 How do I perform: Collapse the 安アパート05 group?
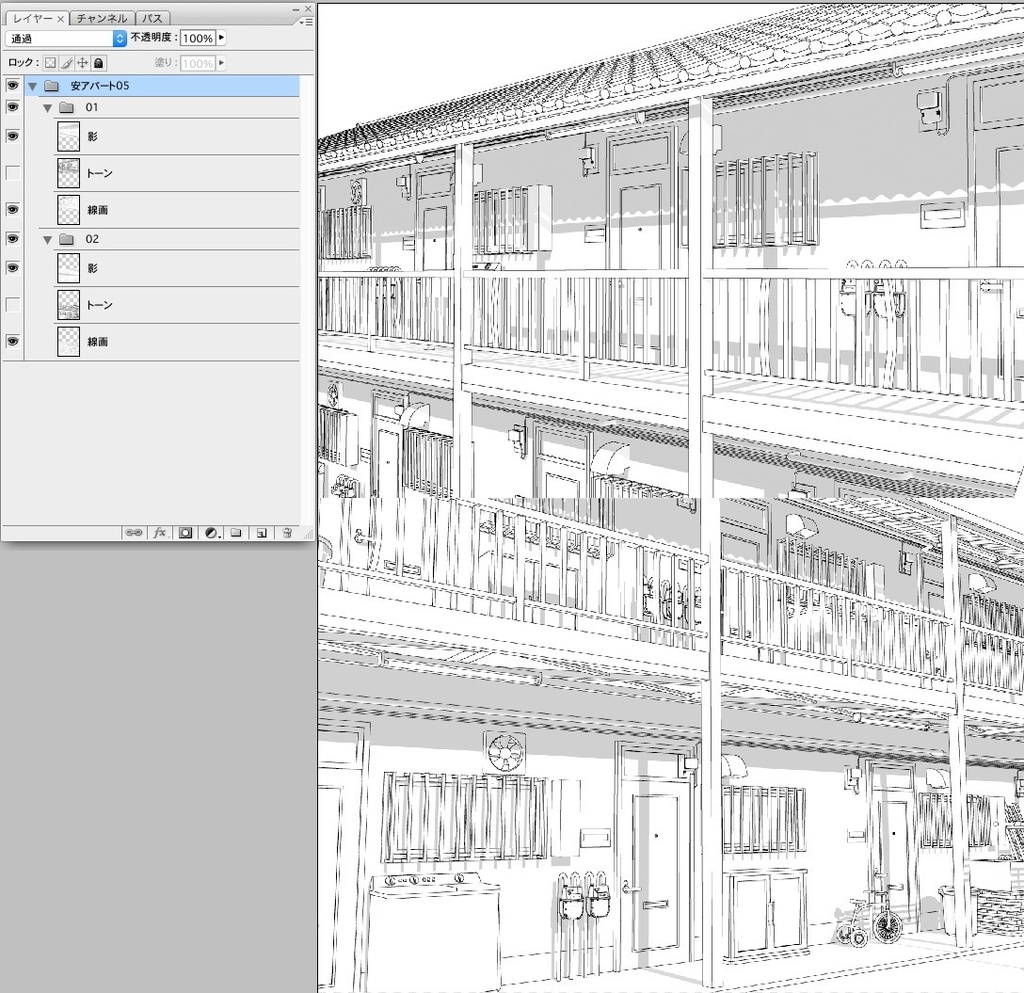pos(32,86)
